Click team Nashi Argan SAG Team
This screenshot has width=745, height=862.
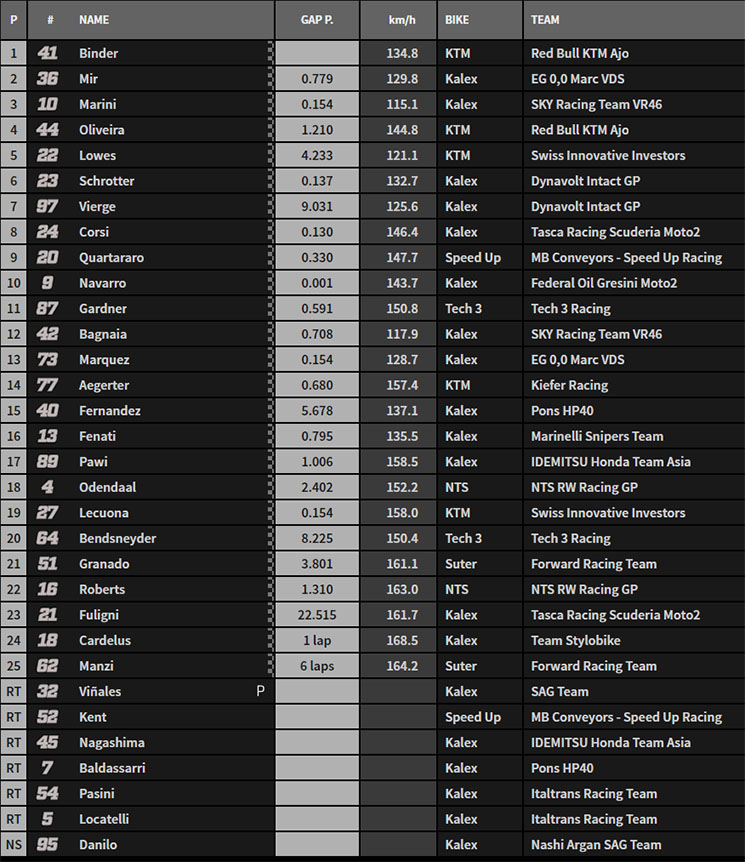coord(596,845)
